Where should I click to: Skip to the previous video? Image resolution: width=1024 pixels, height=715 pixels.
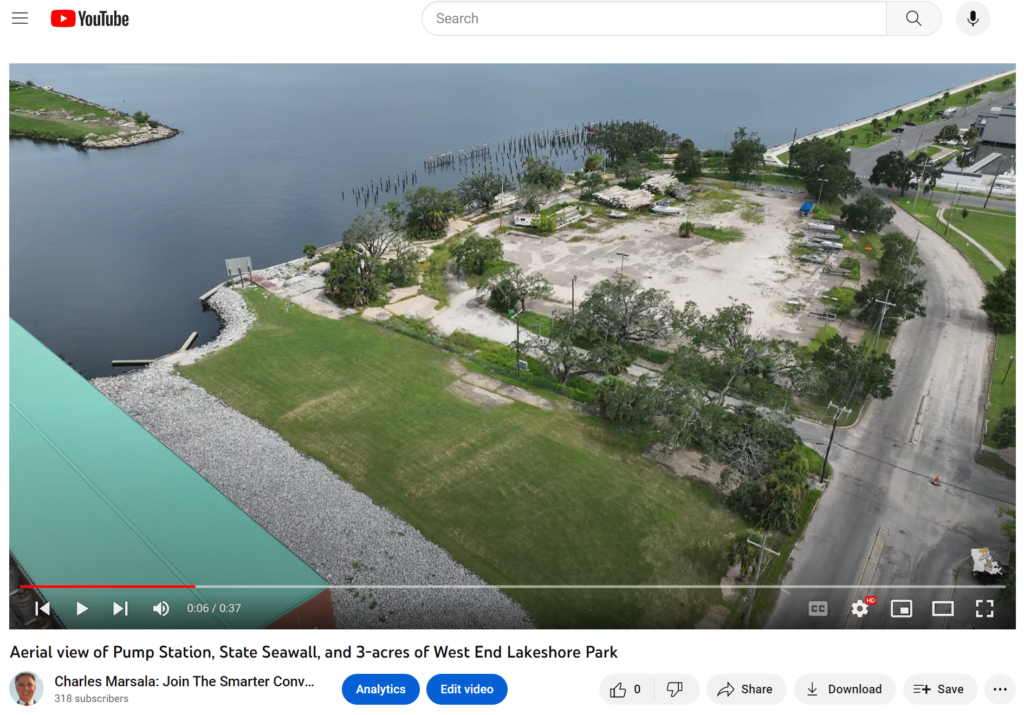(x=42, y=609)
